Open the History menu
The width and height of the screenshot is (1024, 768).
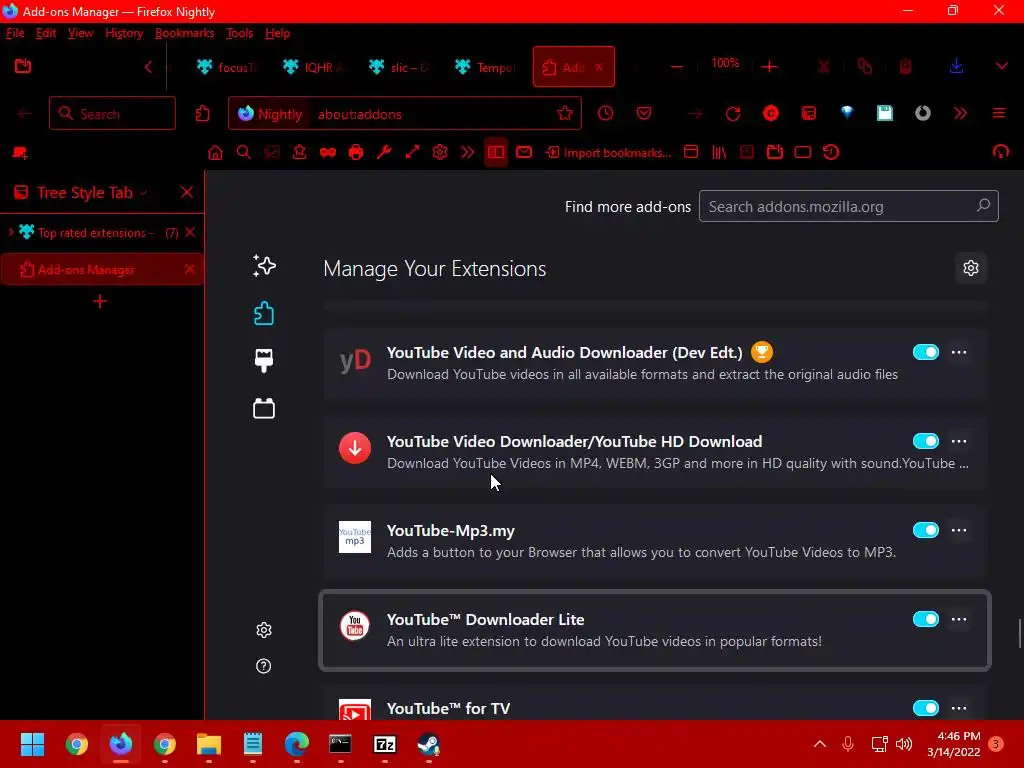[124, 33]
